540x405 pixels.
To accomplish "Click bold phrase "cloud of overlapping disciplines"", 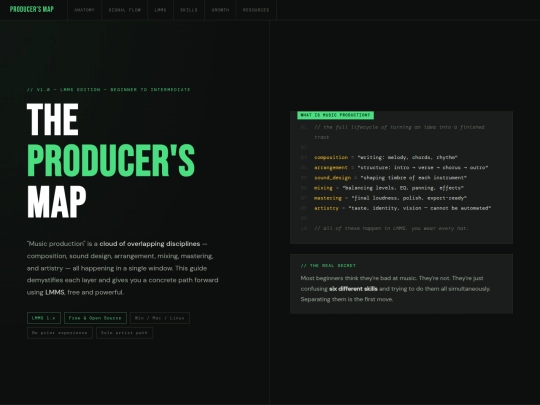I will (x=150, y=244).
